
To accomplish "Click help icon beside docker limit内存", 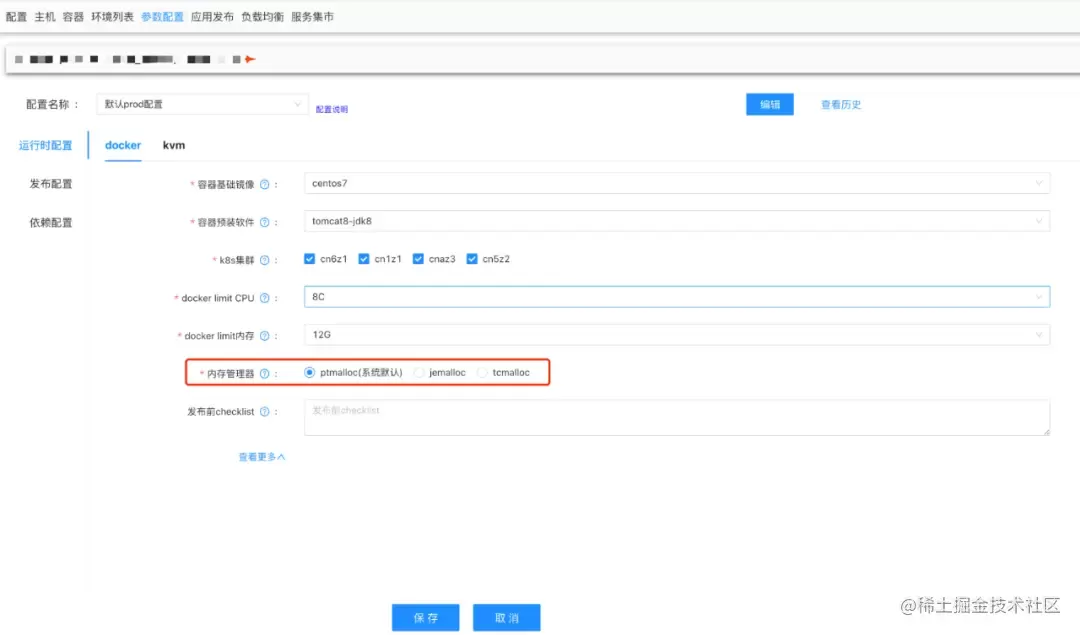I will [x=264, y=336].
